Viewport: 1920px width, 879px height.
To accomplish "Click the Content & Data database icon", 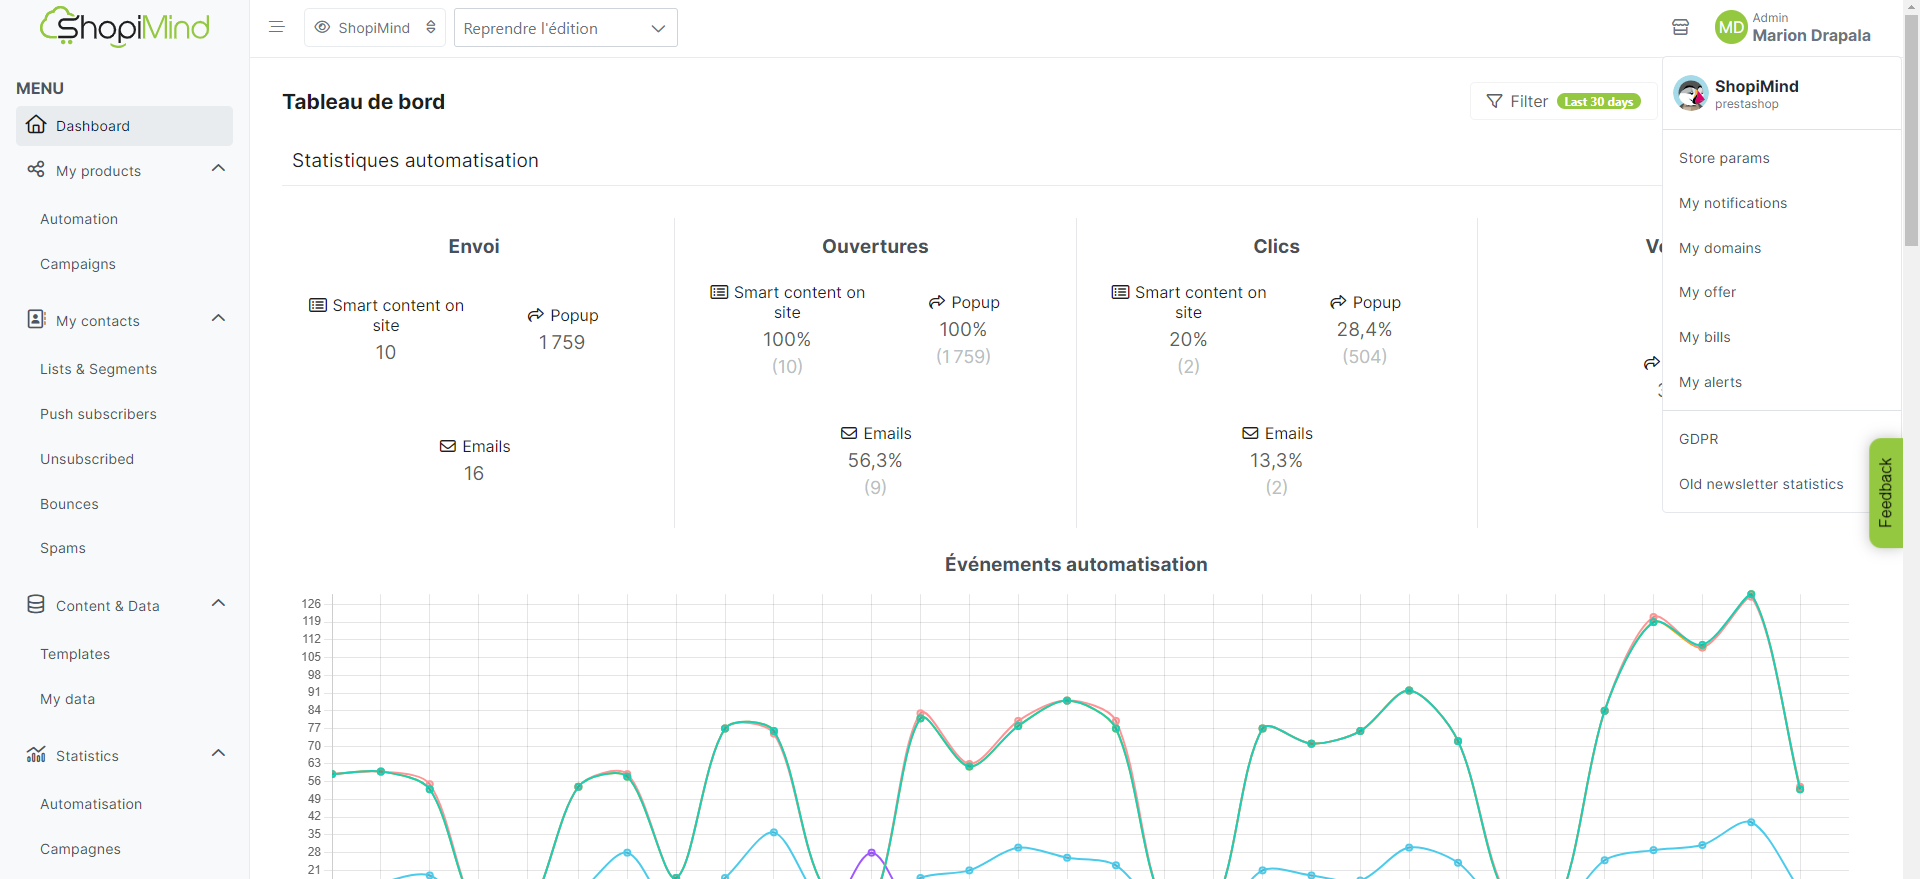I will pyautogui.click(x=36, y=604).
